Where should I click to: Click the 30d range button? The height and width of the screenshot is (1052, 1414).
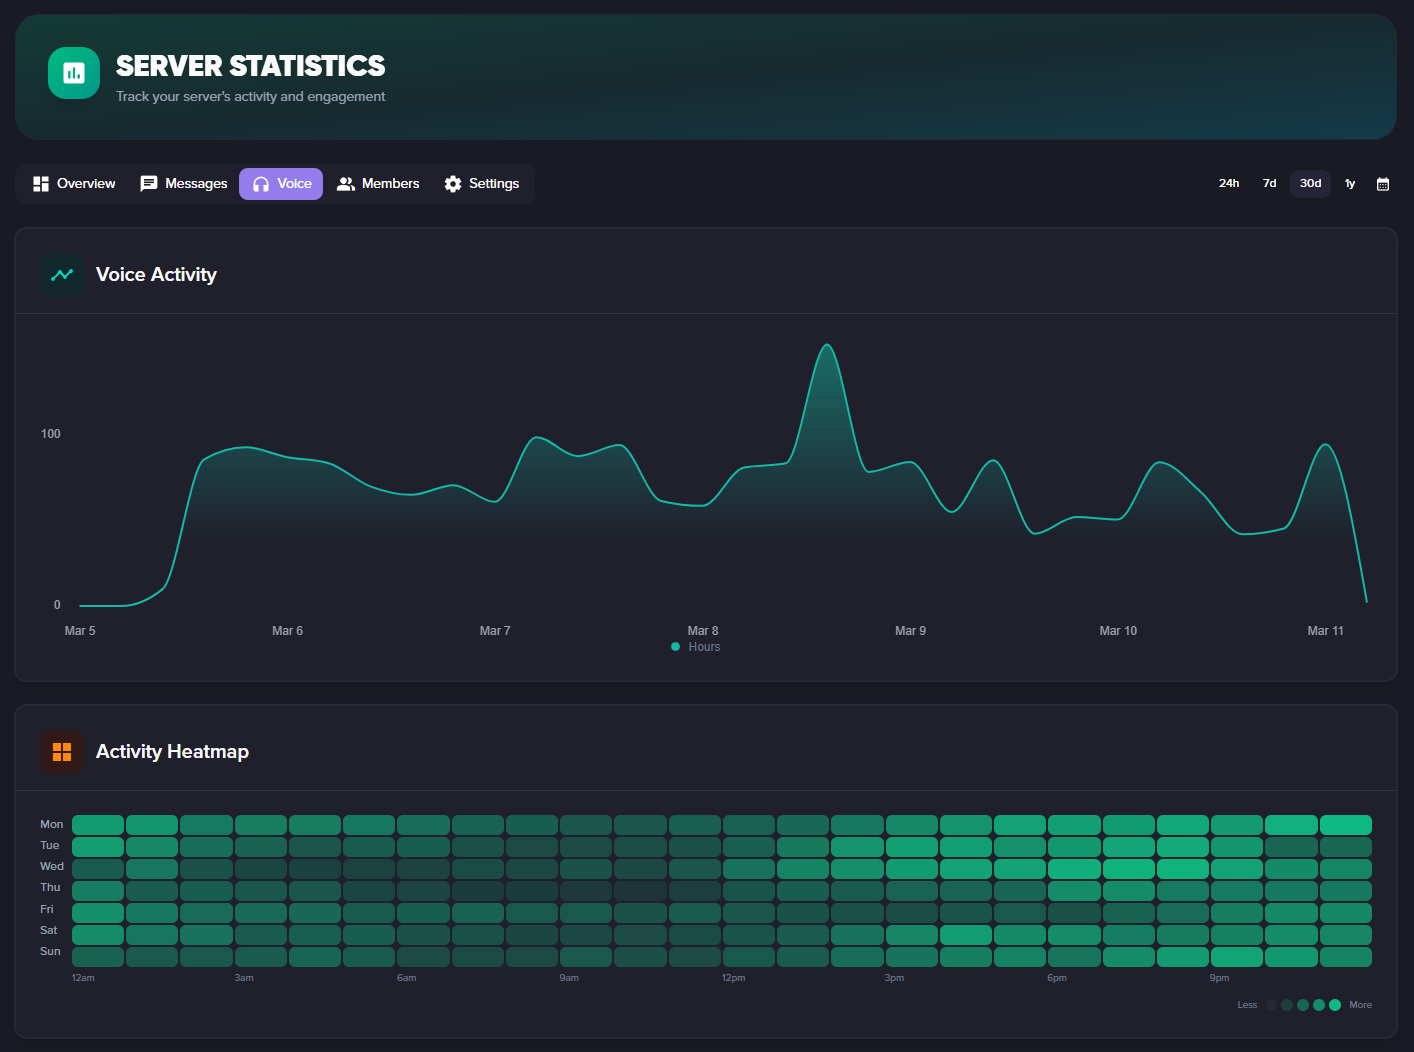1310,183
